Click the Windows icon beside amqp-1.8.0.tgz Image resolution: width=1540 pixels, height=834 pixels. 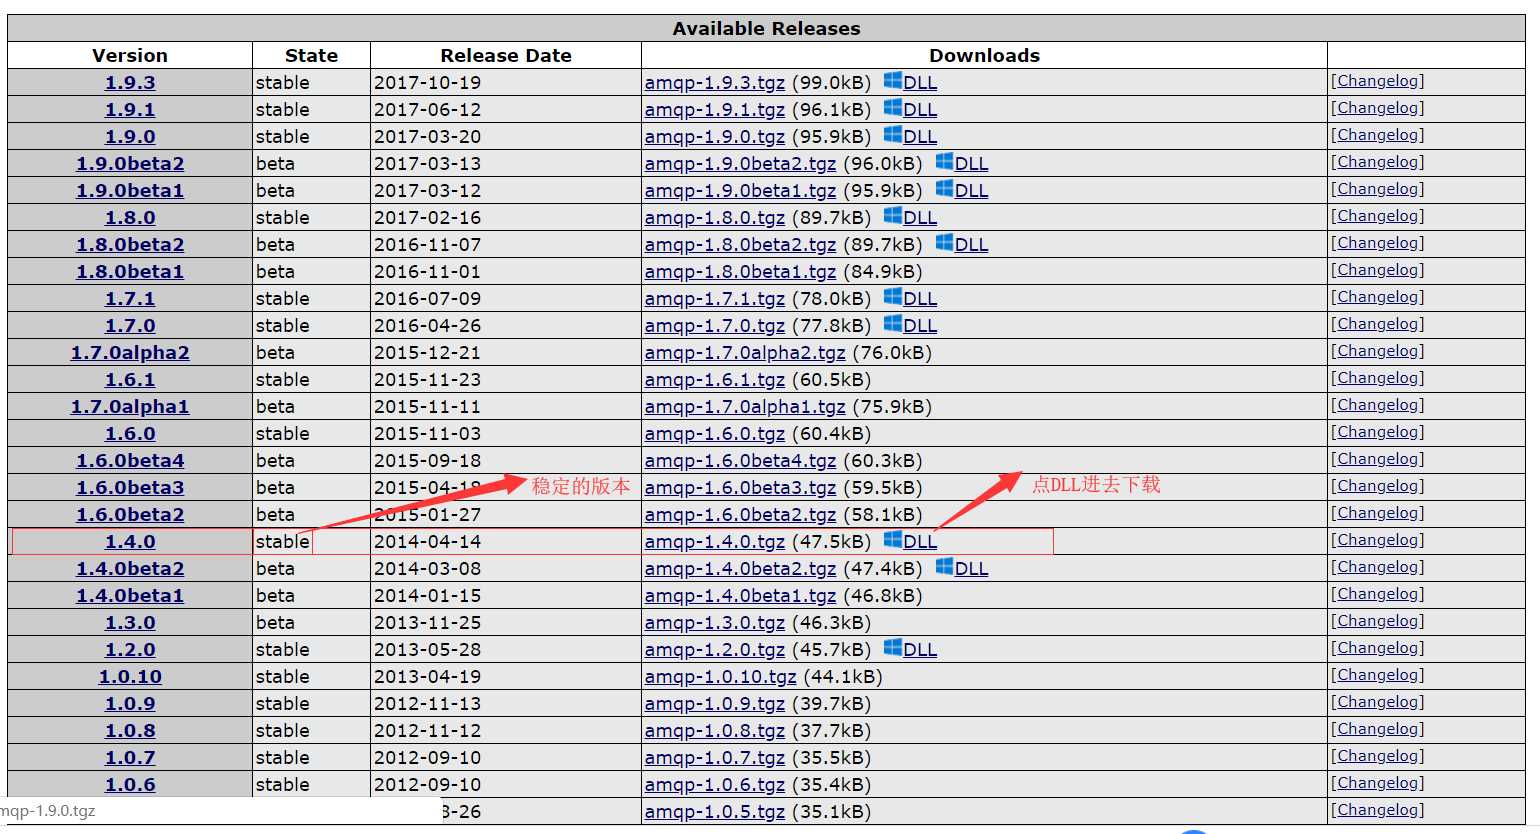click(x=892, y=216)
